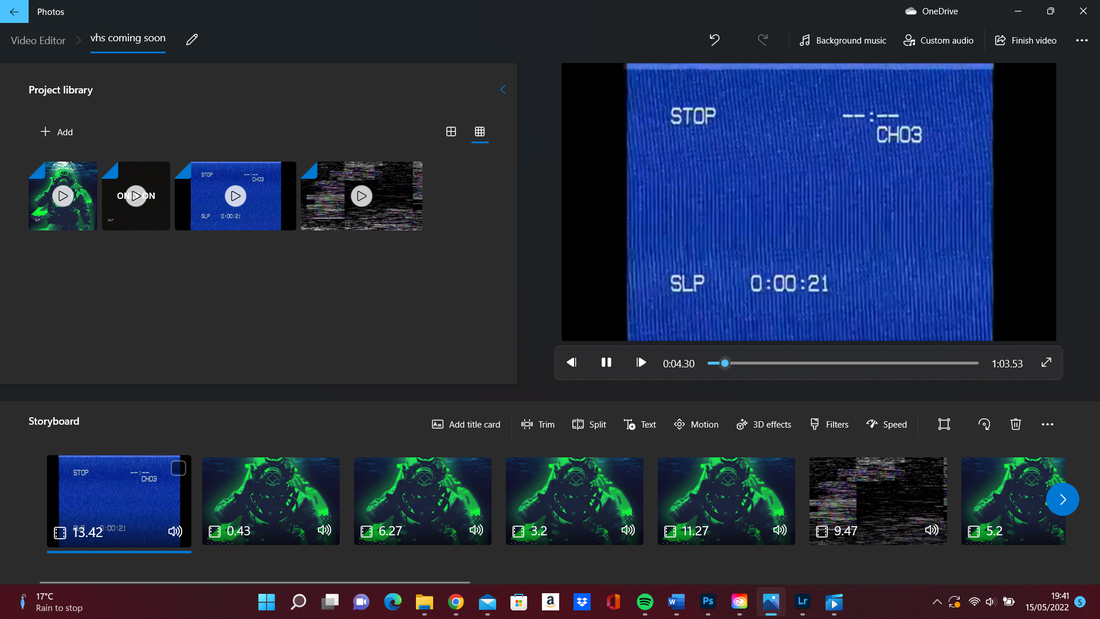Open OneDrive status in title bar

coord(932,11)
